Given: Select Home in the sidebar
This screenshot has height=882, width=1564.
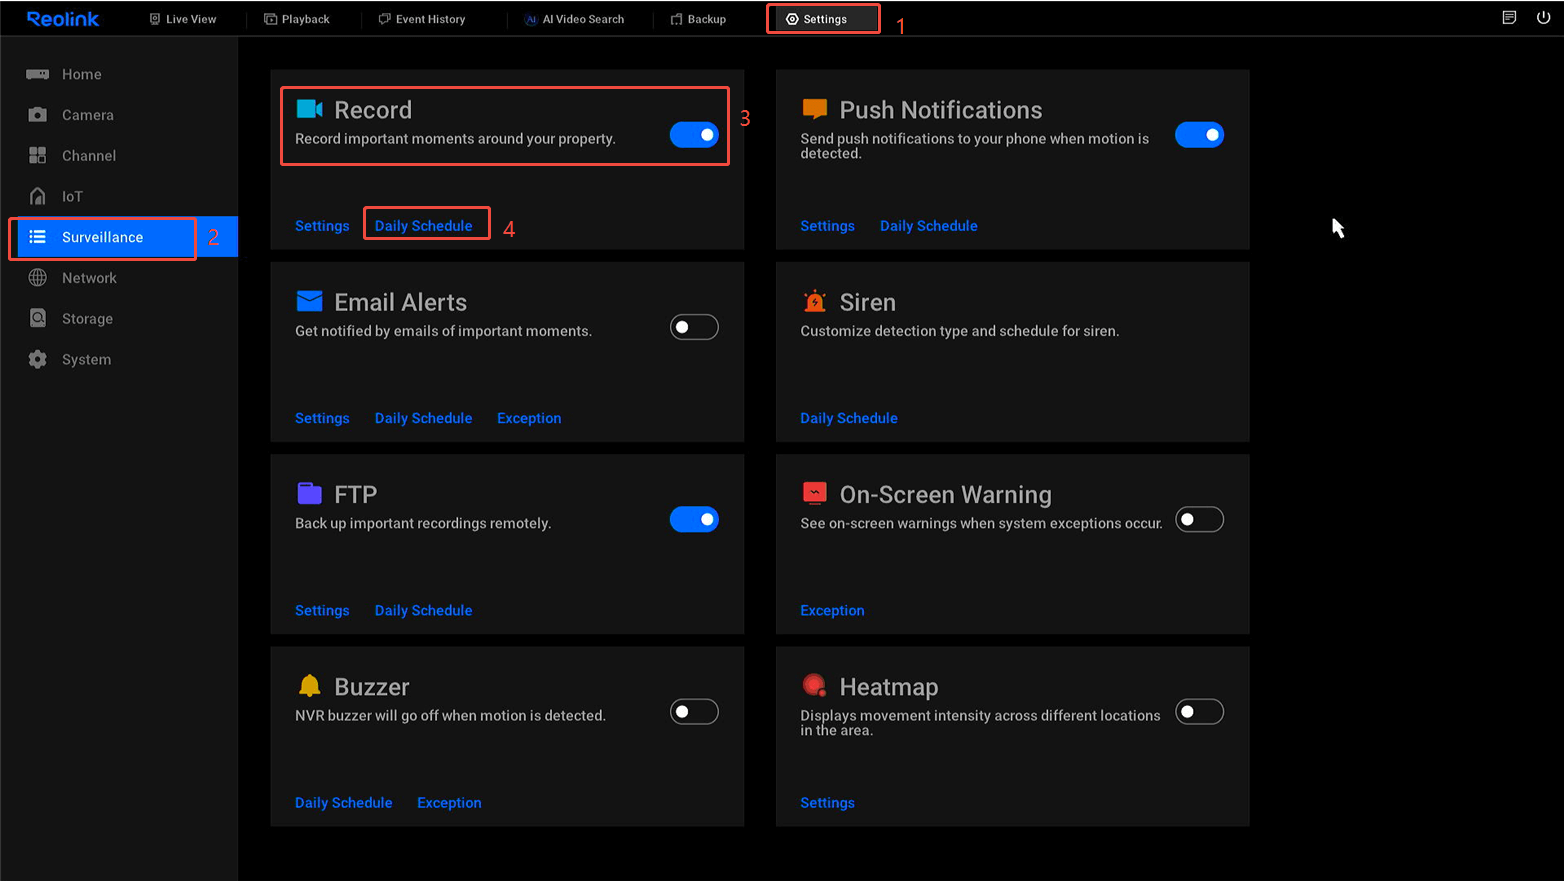Looking at the screenshot, I should pos(81,74).
